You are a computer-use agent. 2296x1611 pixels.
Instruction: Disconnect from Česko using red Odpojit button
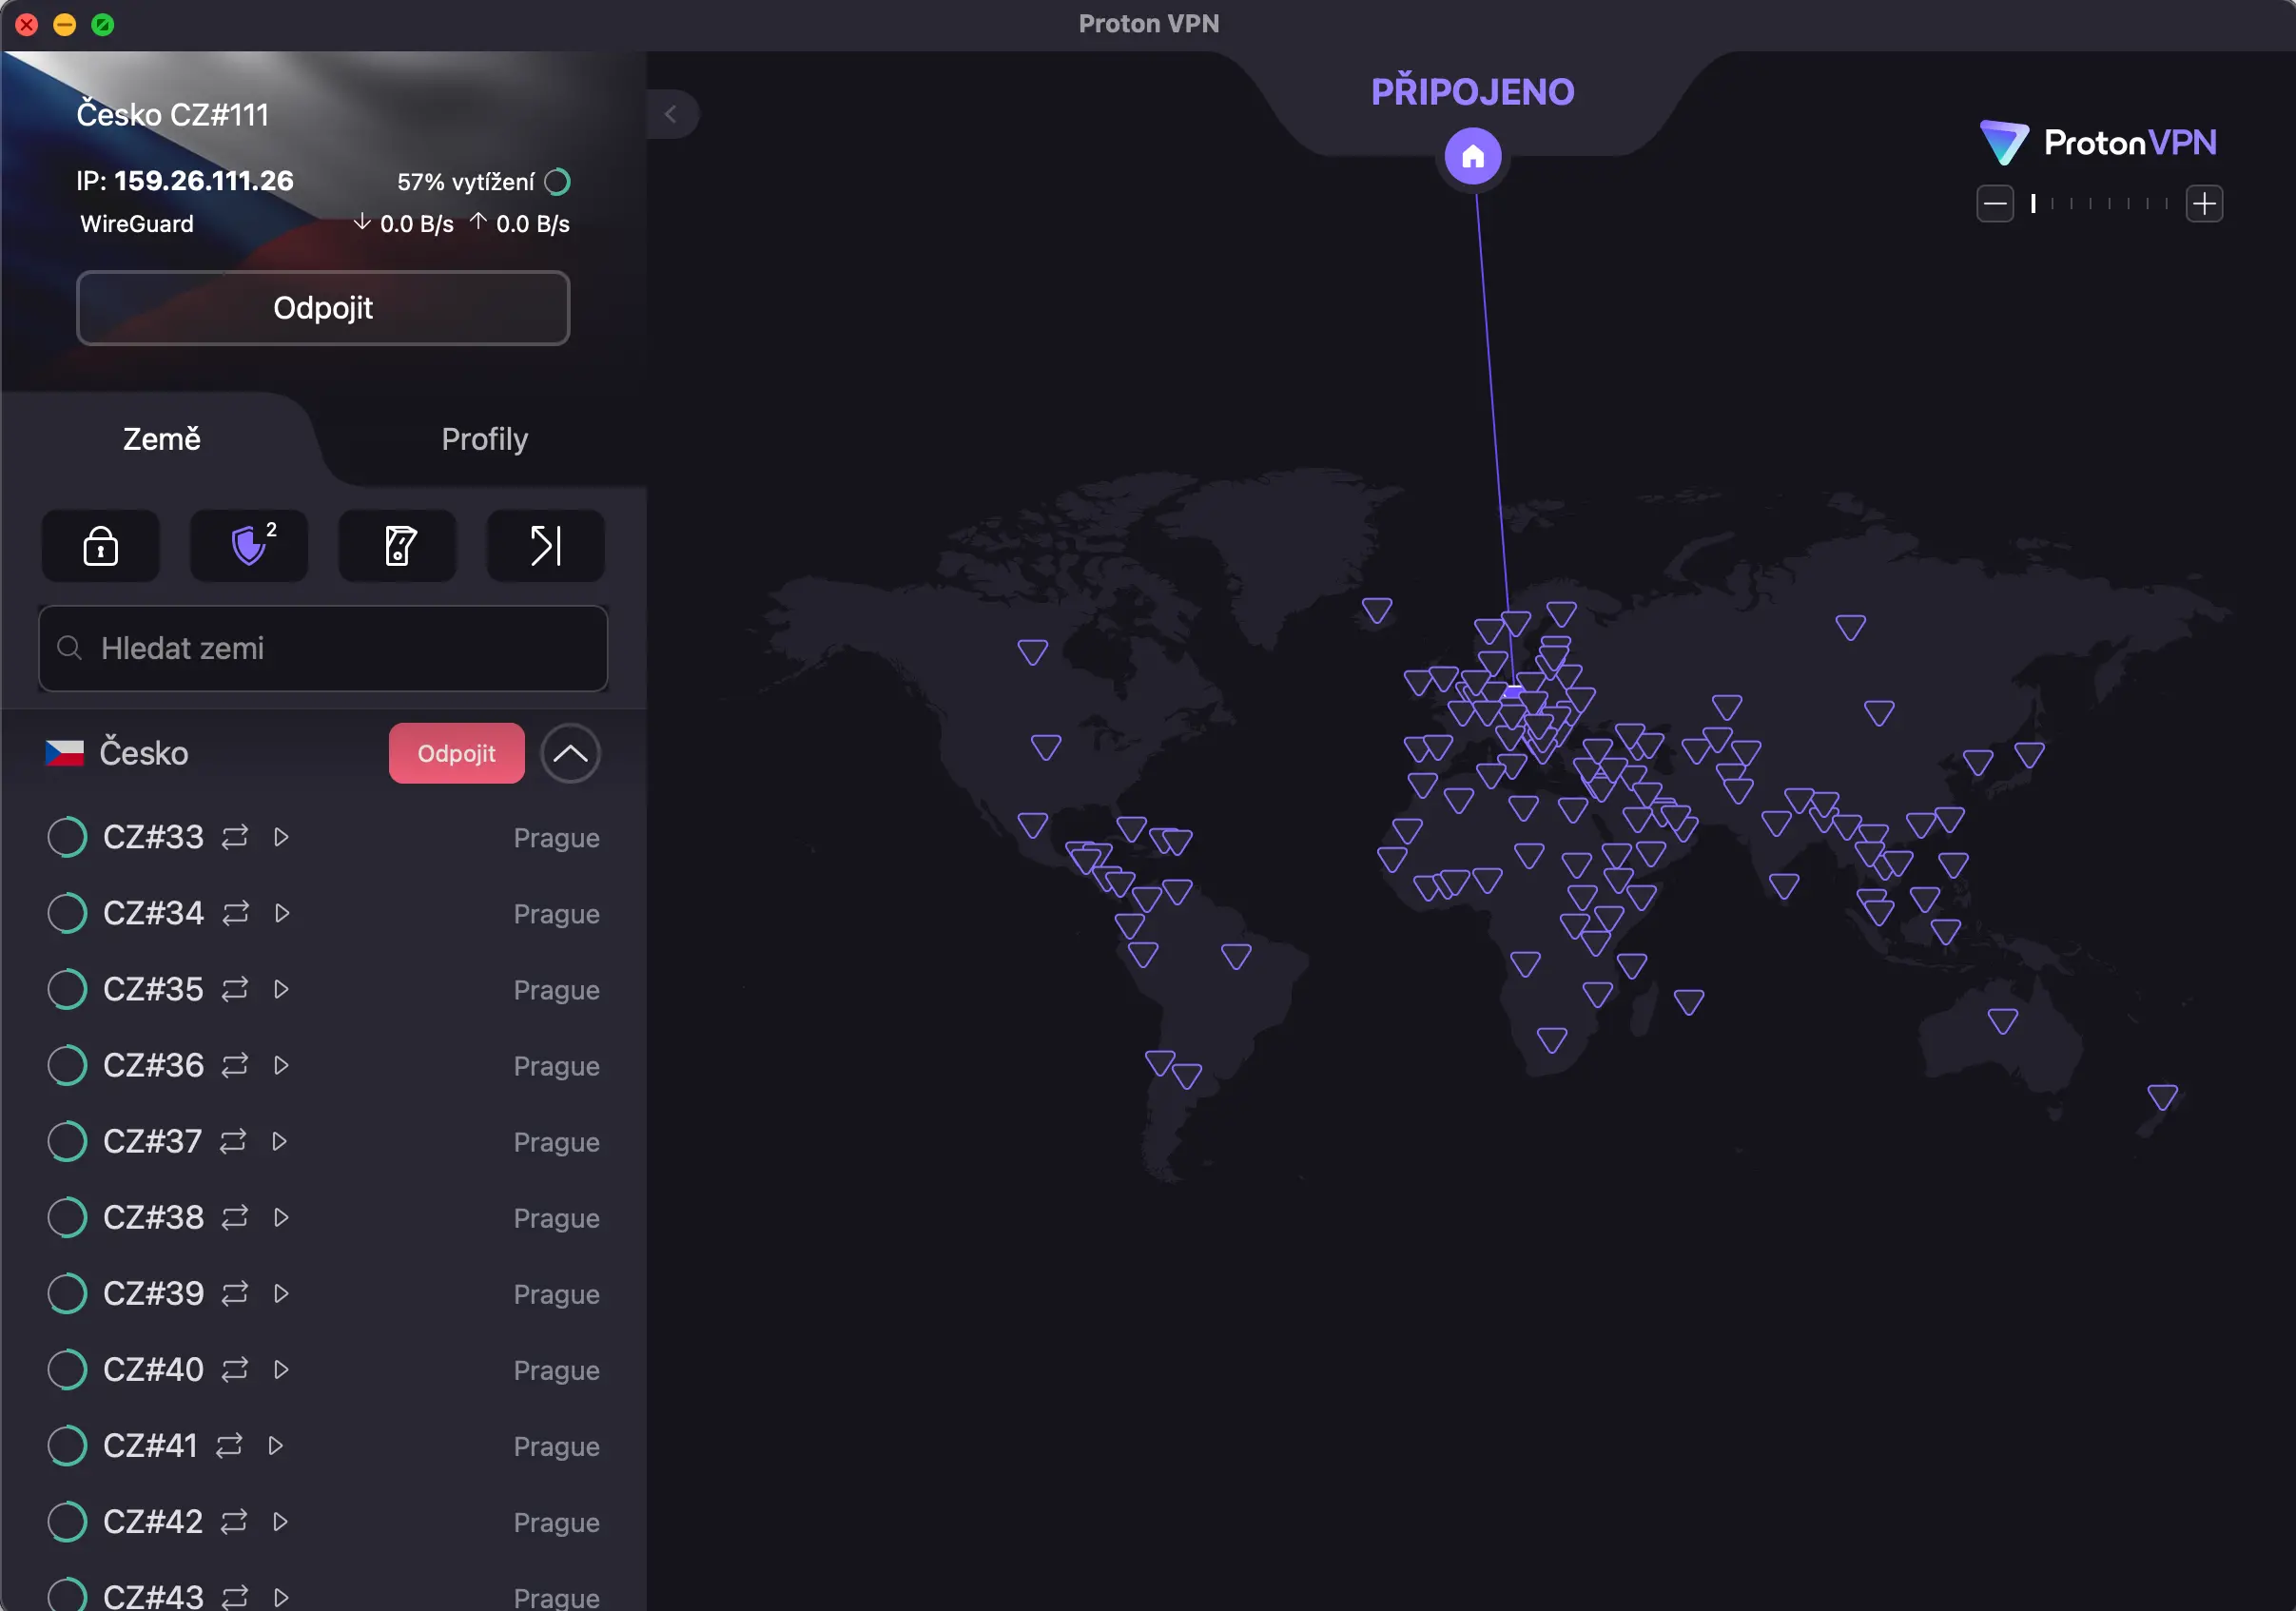456,753
